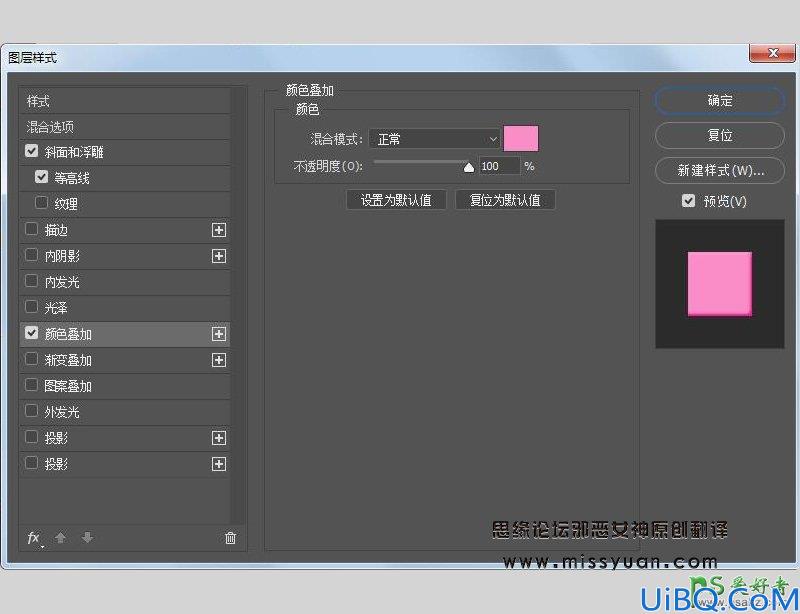Screen dimensions: 800x614
Task: Click the 不透明度 slider handle
Action: click(469, 167)
